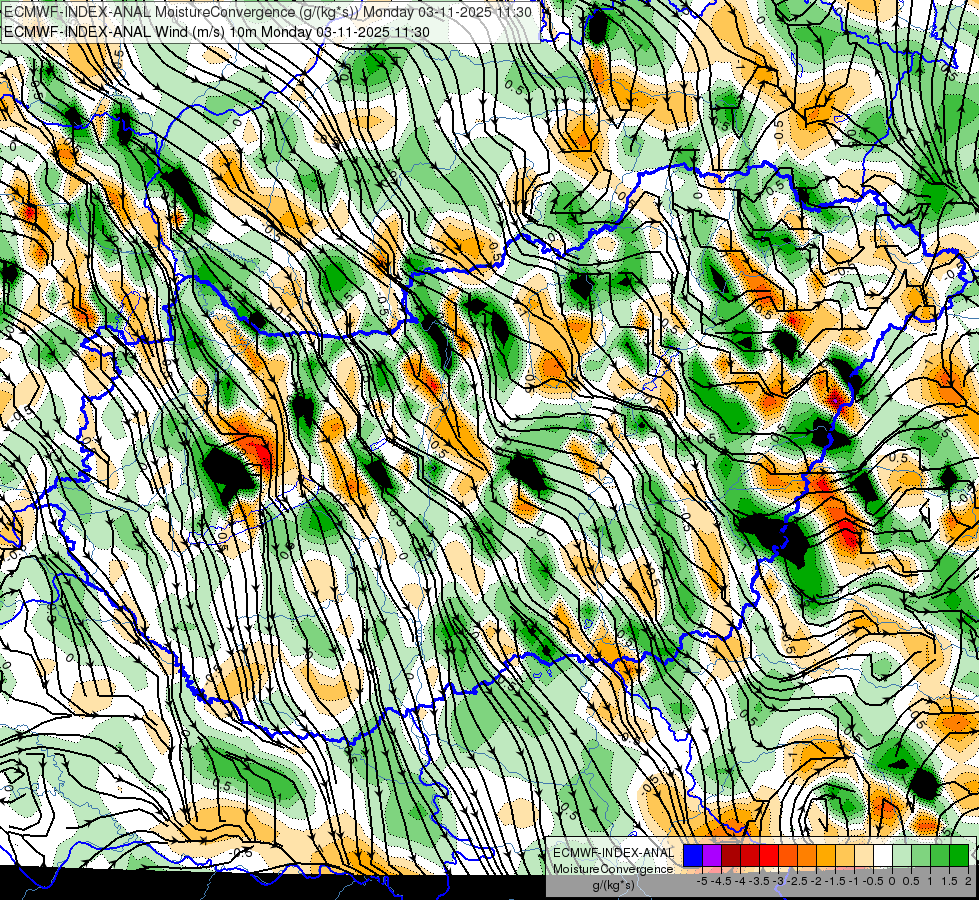The image size is (979, 900).
Task: Click the purple legend swatch
Action: pos(712,855)
